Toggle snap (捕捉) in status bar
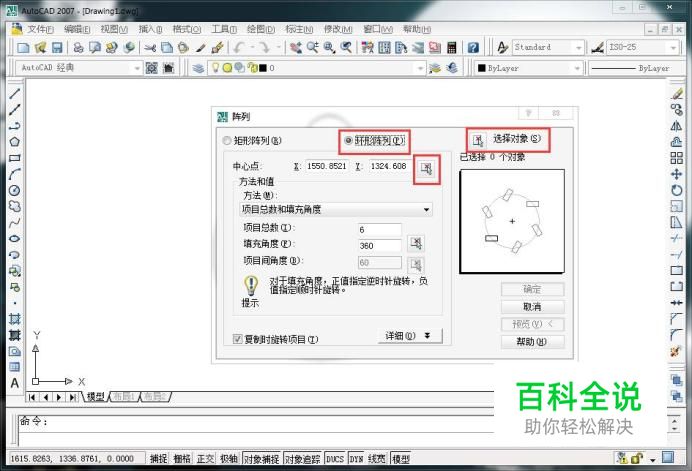 [158, 459]
